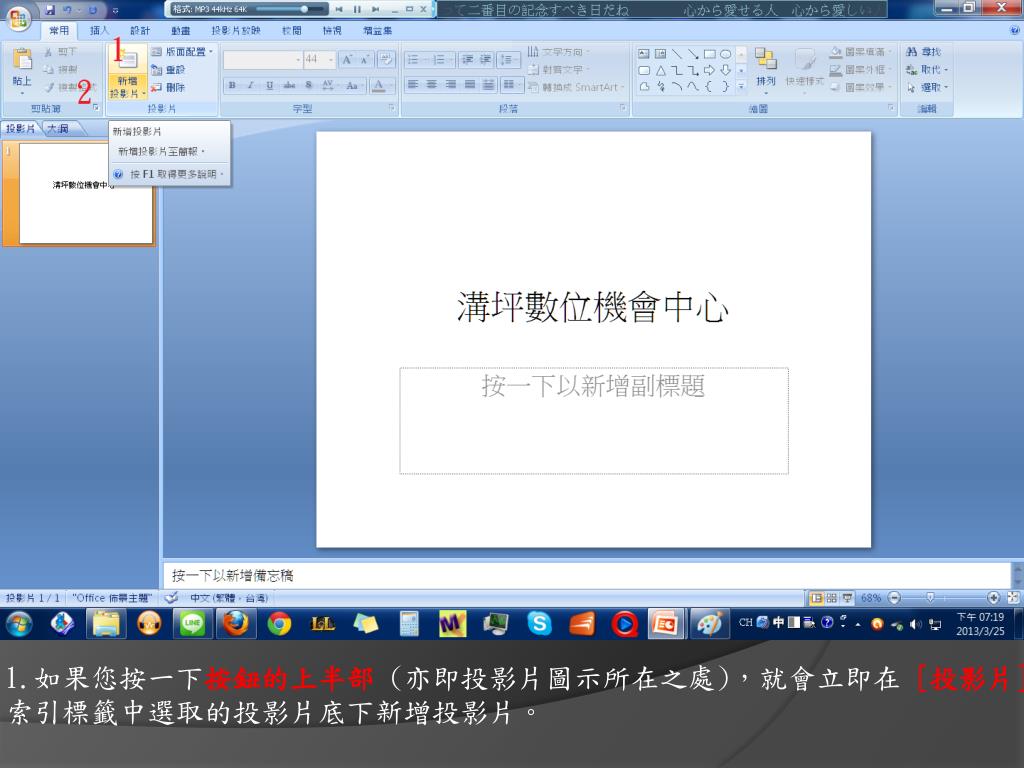Screen dimensions: 1024x768
Task: Switch to the 投影片放映 Slide Show tab
Action: tap(236, 31)
